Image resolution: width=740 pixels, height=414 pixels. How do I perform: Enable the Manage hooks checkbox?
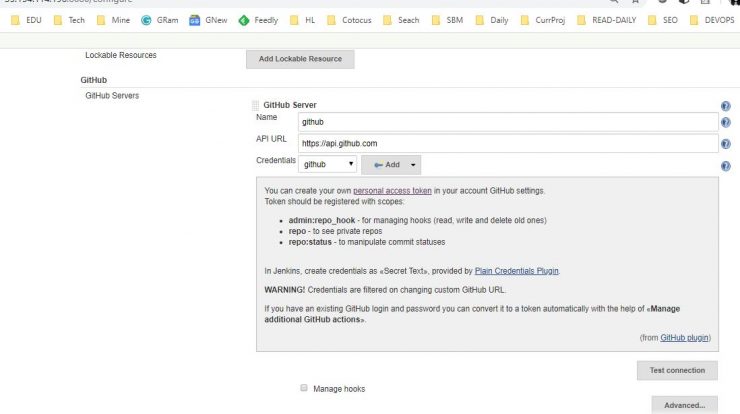tap(304, 388)
